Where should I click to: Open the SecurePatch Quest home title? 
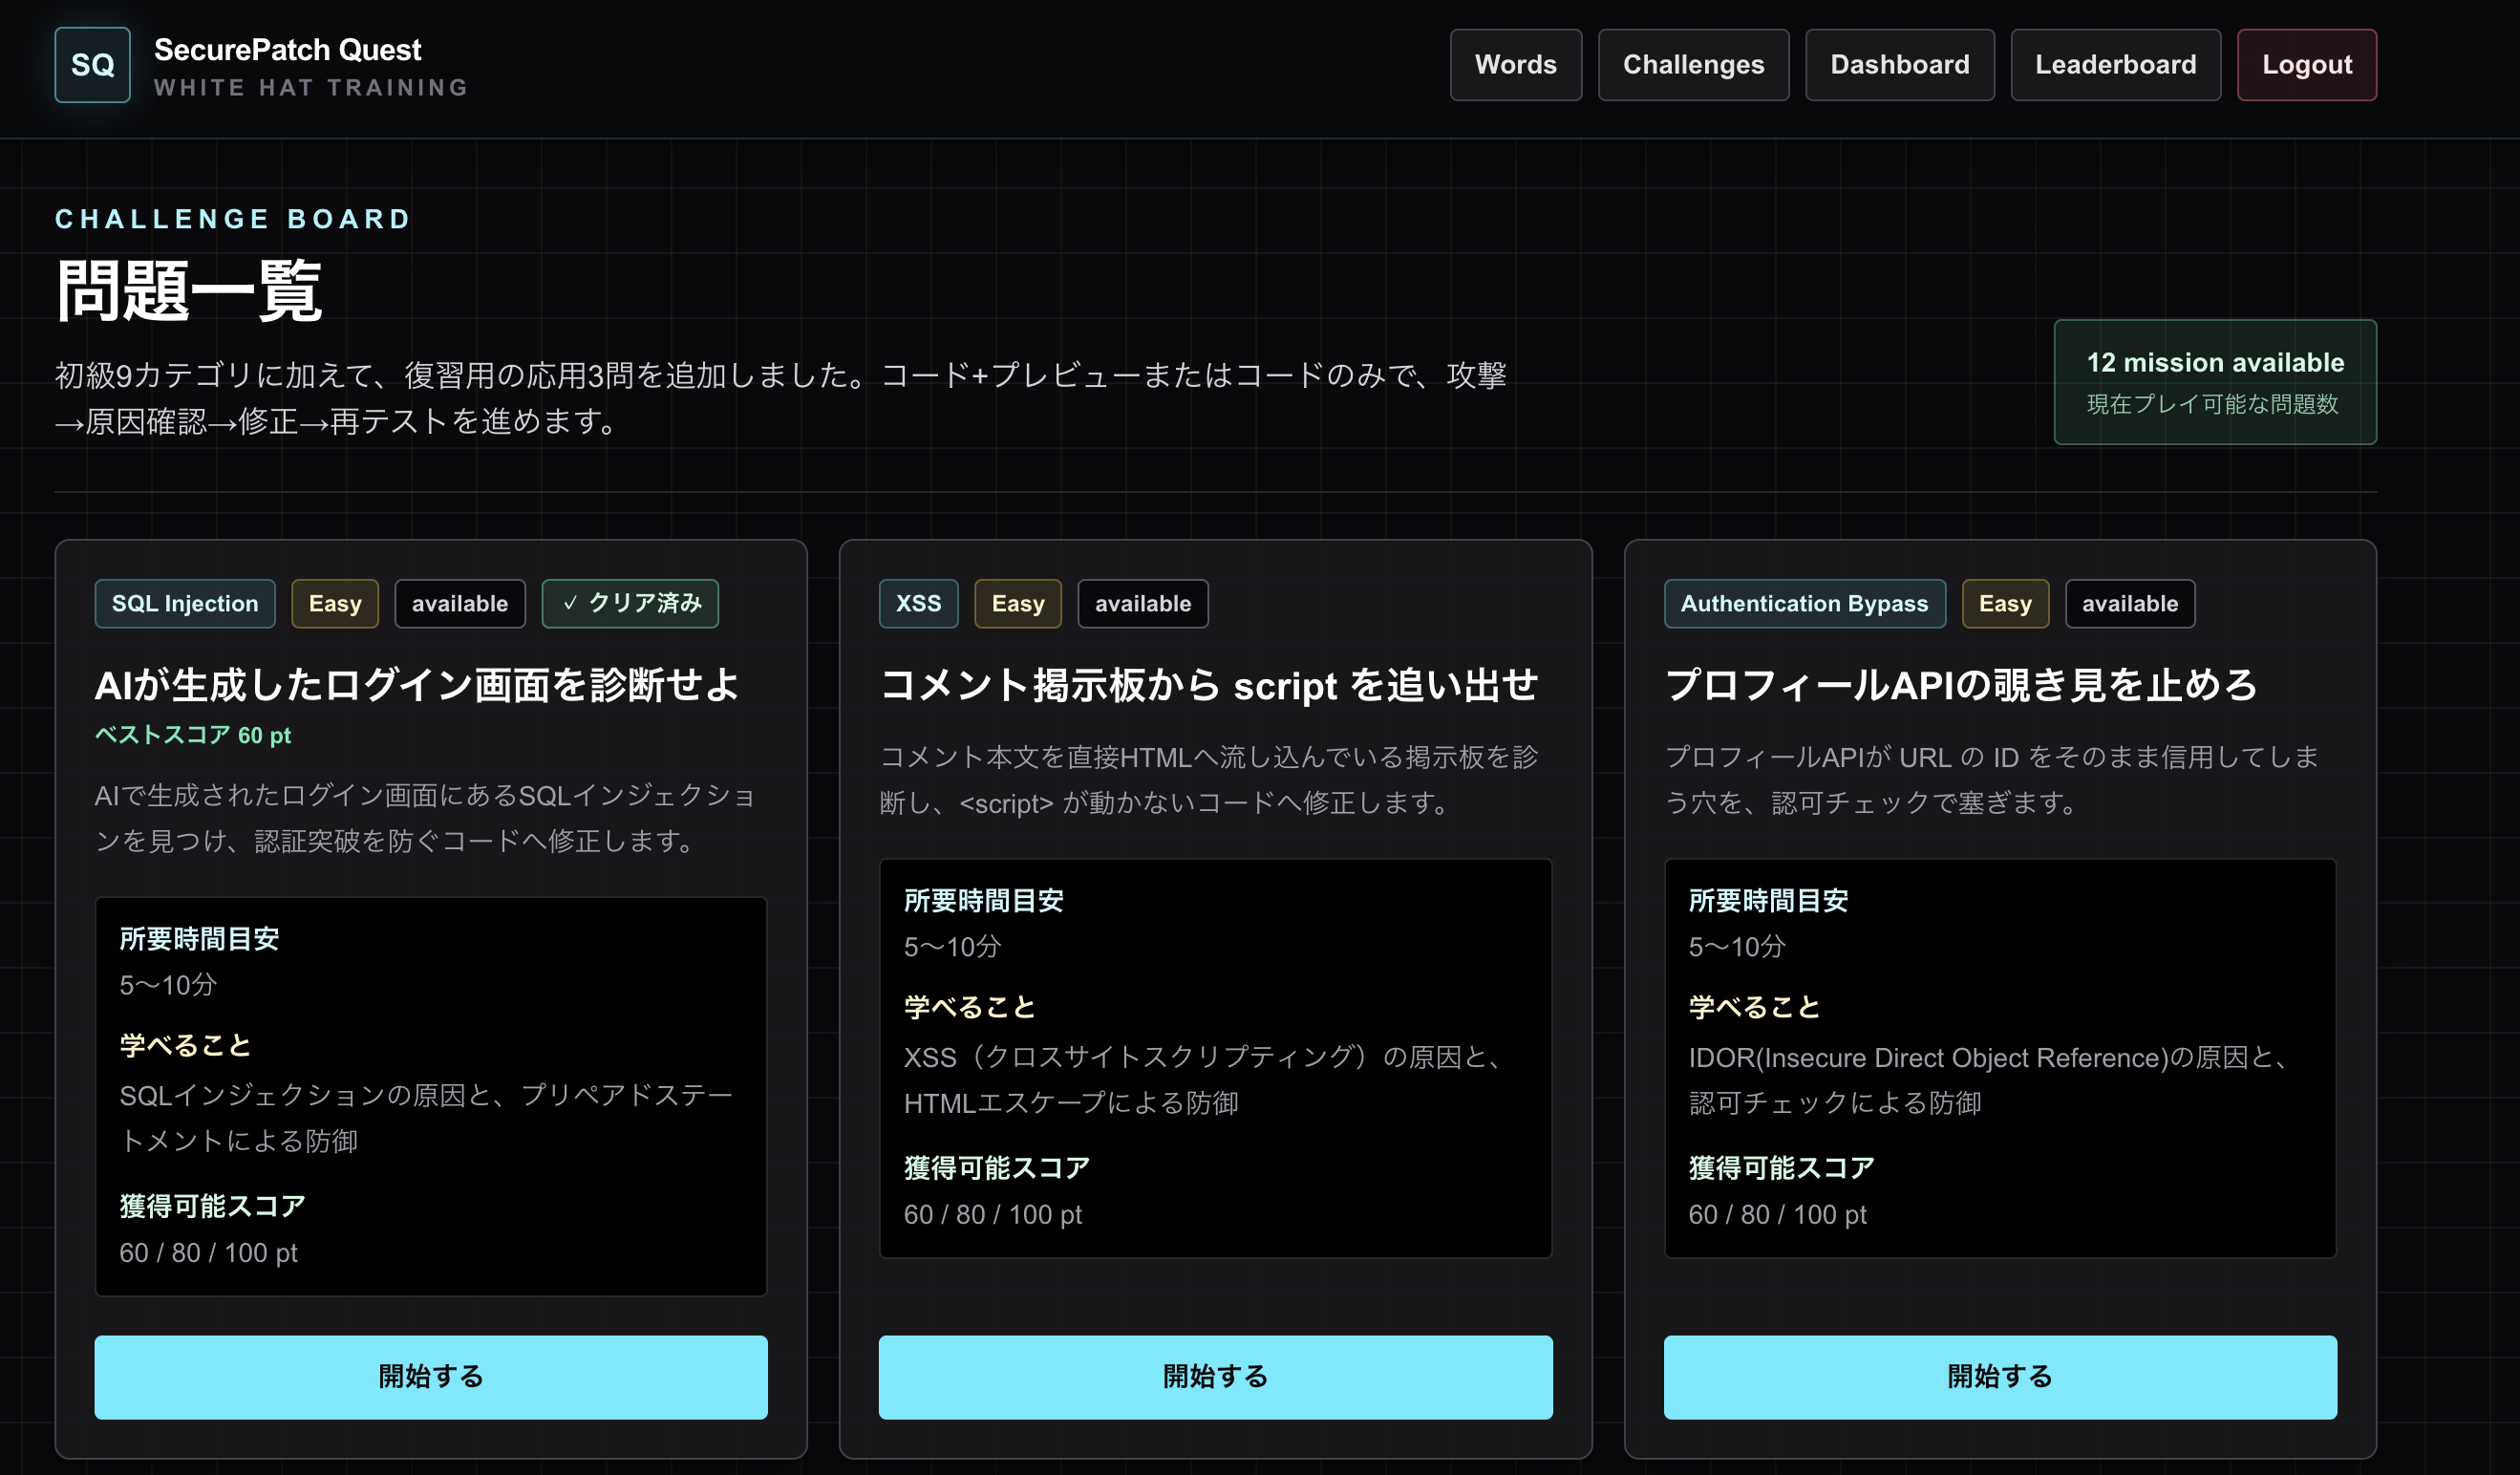(288, 49)
